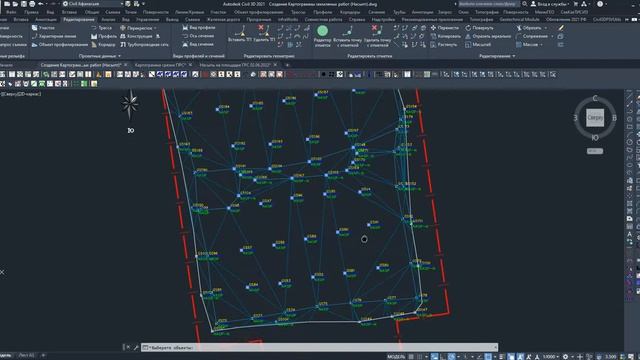Image resolution: width=640 pixels, height=360 pixels.
Task: Click the Undo arrow in quick access toolbar
Action: [40, 4]
